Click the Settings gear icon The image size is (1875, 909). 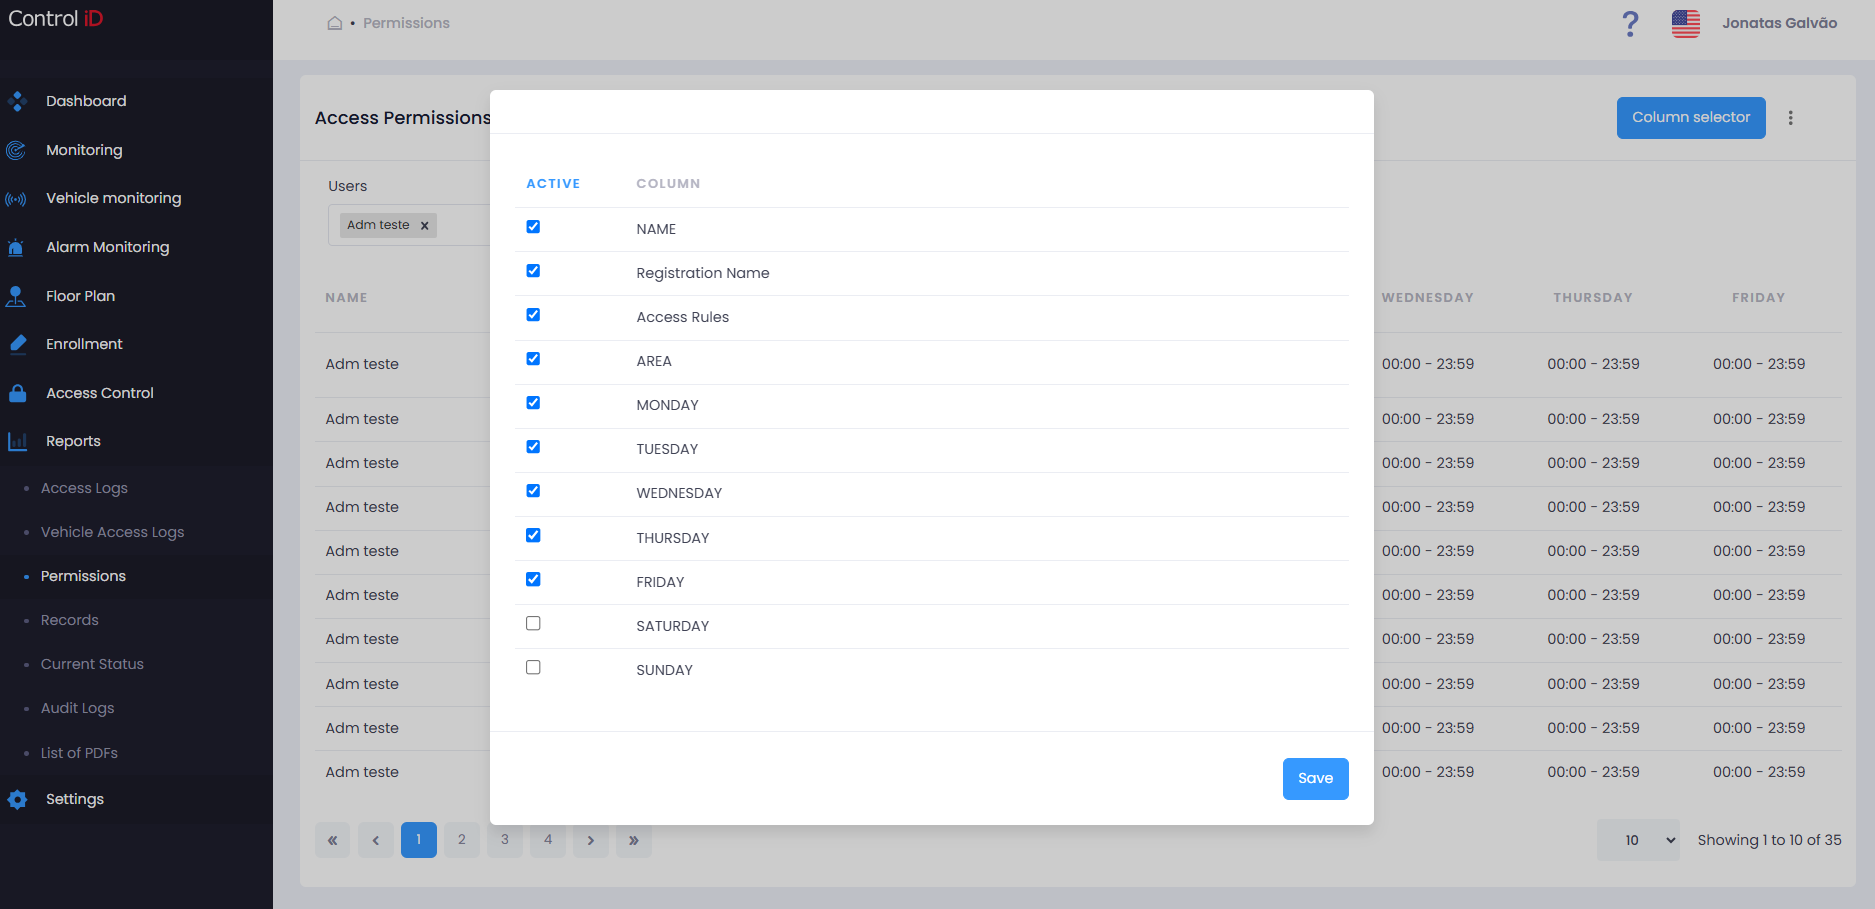17,799
